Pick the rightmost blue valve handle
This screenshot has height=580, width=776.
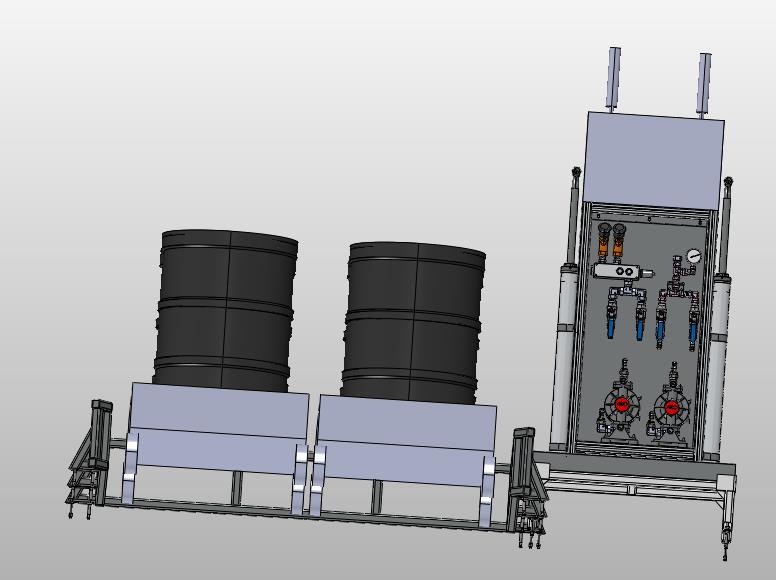coord(692,333)
